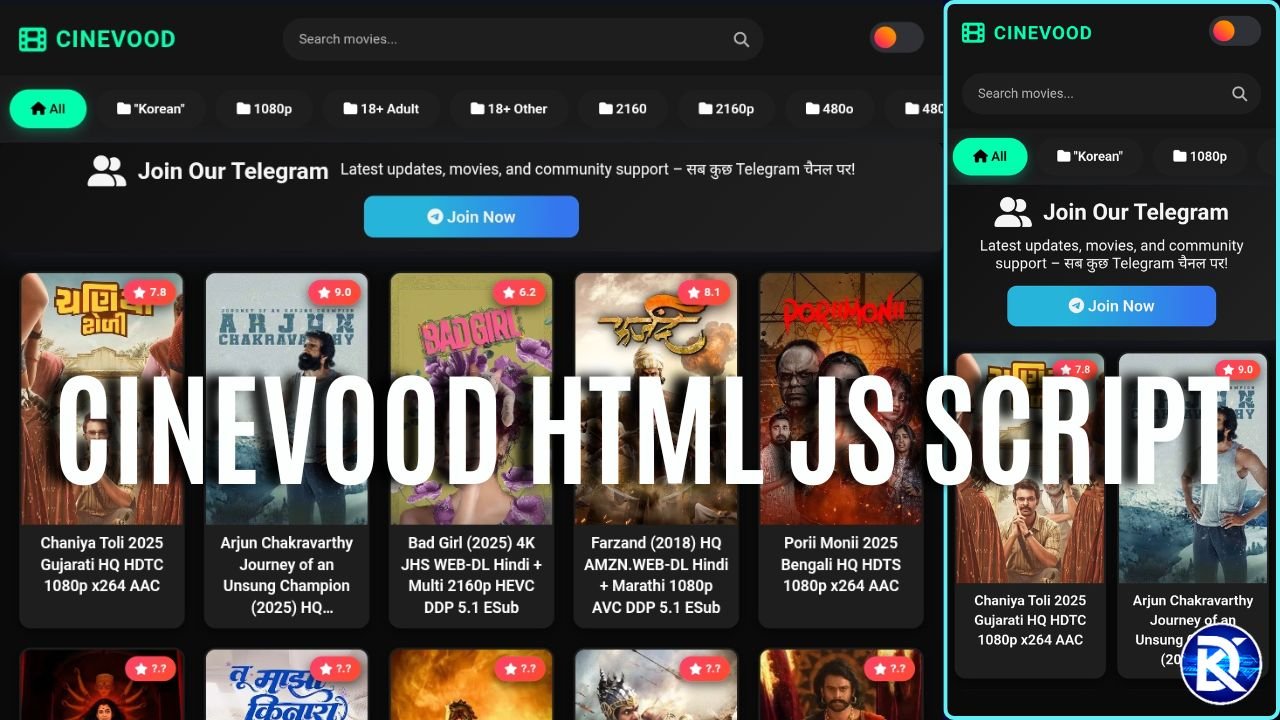Viewport: 1280px width, 720px height.
Task: Select the 480o filter tab
Action: point(829,108)
